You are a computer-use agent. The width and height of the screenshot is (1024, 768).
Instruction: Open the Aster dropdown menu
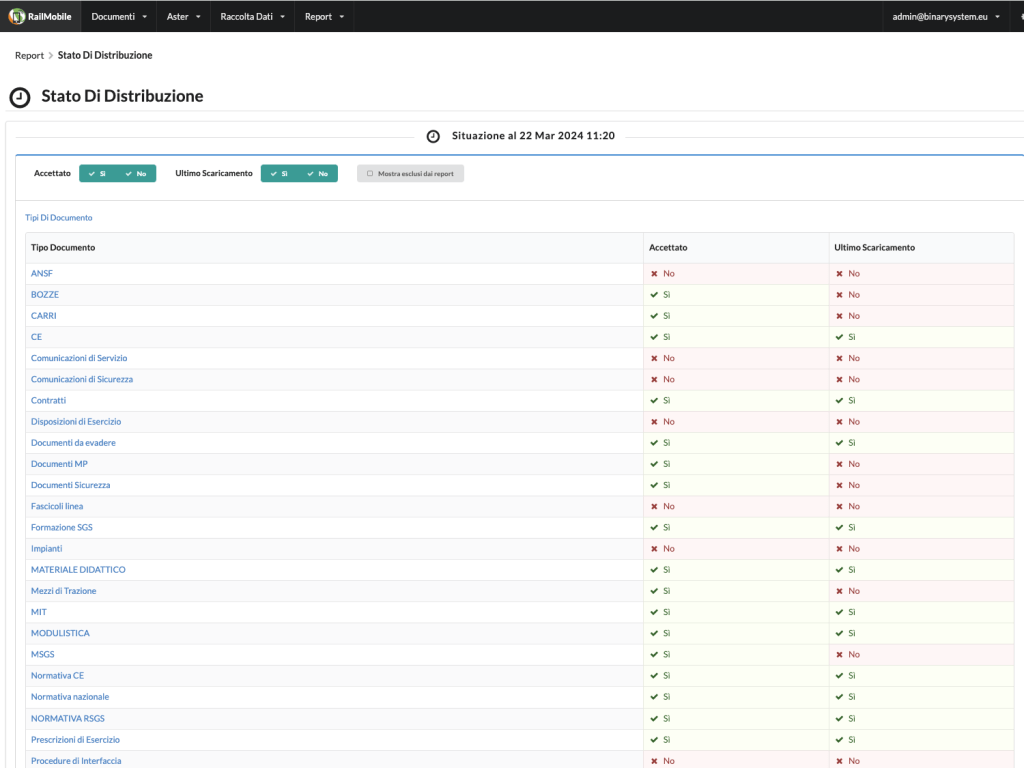pyautogui.click(x=184, y=16)
